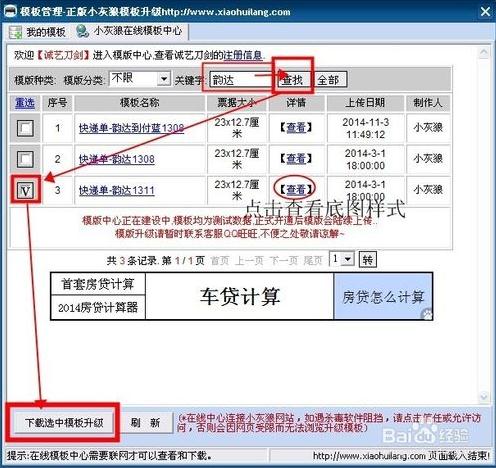
Task: Click the app icon in title bar
Action: (10, 11)
